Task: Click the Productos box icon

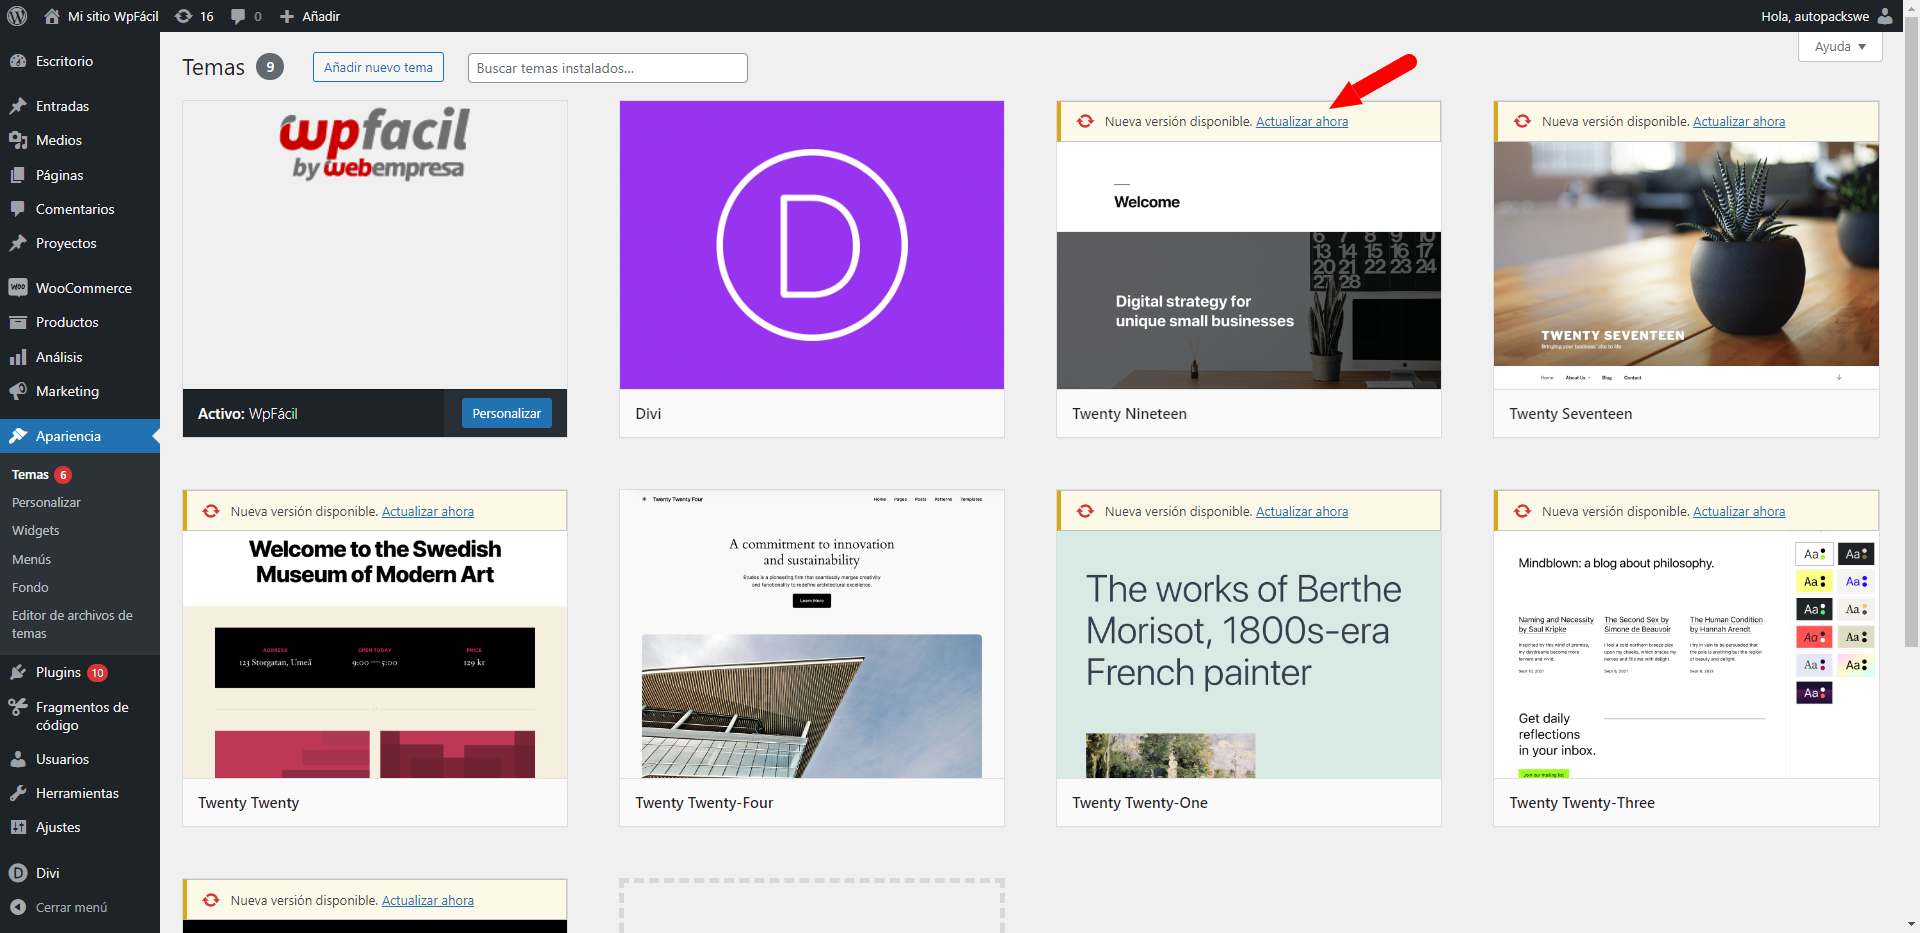Action: pyautogui.click(x=18, y=322)
